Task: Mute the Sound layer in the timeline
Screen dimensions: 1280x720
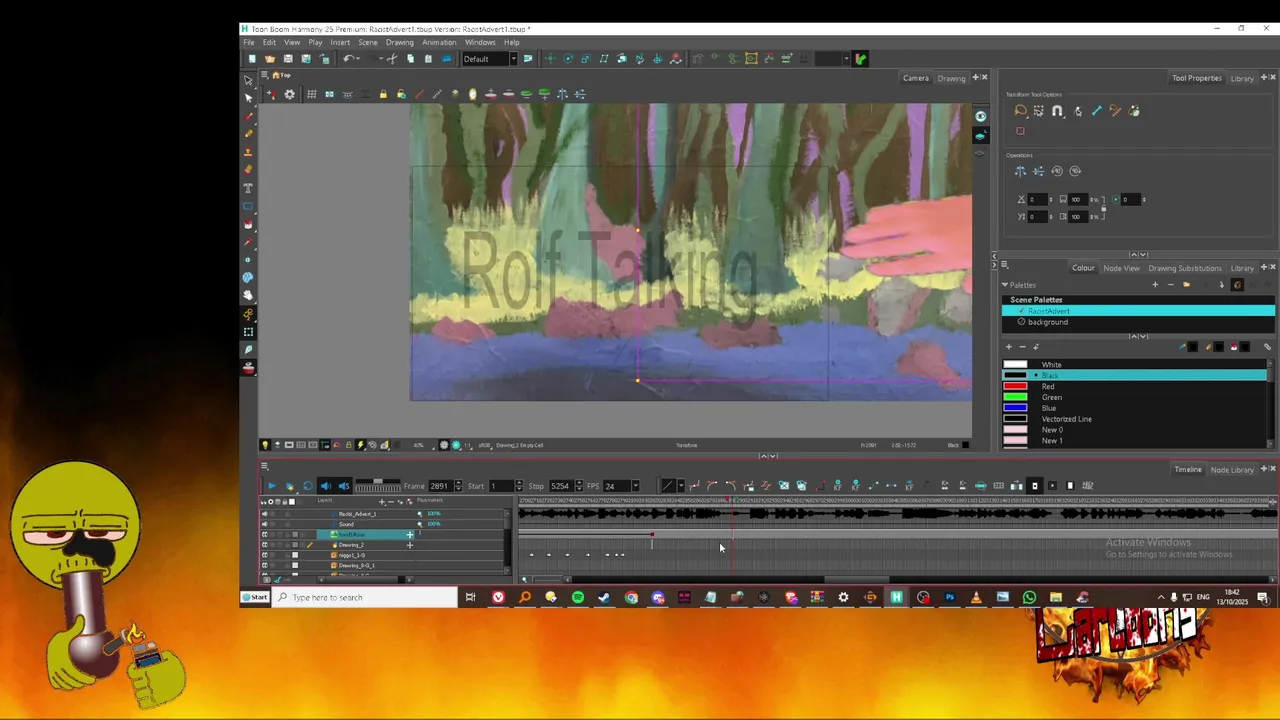Action: click(265, 524)
